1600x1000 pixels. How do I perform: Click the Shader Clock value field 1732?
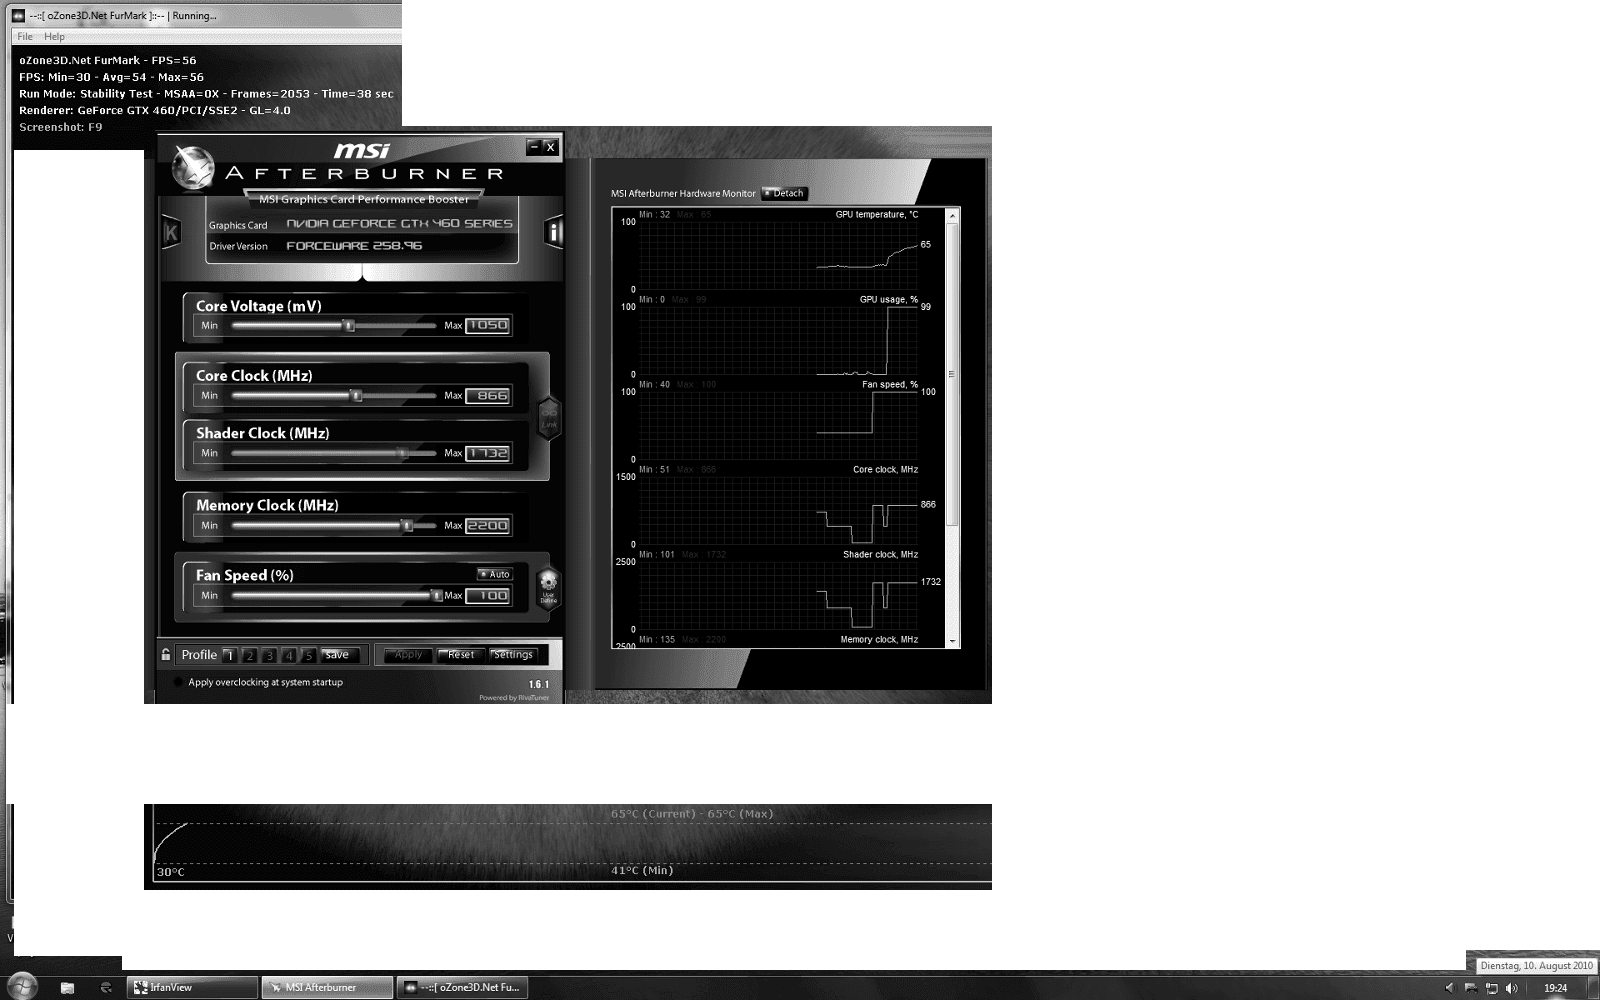coord(488,454)
